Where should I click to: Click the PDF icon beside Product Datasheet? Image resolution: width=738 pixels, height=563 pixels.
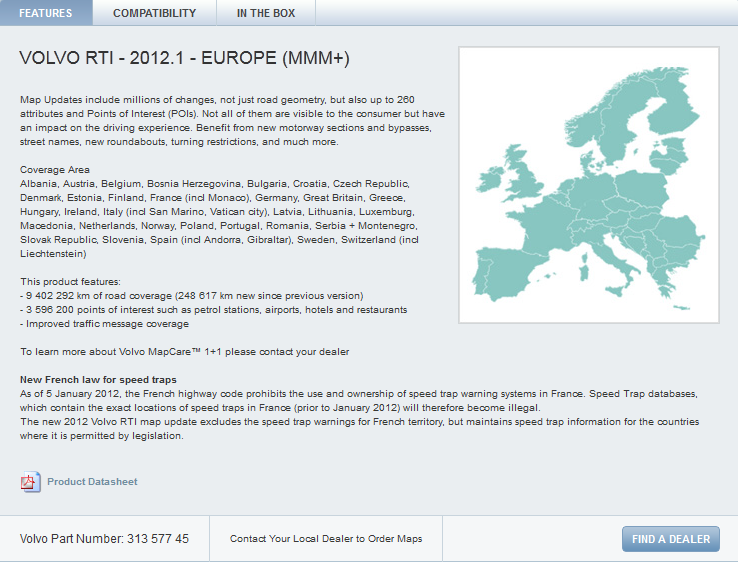tap(31, 482)
